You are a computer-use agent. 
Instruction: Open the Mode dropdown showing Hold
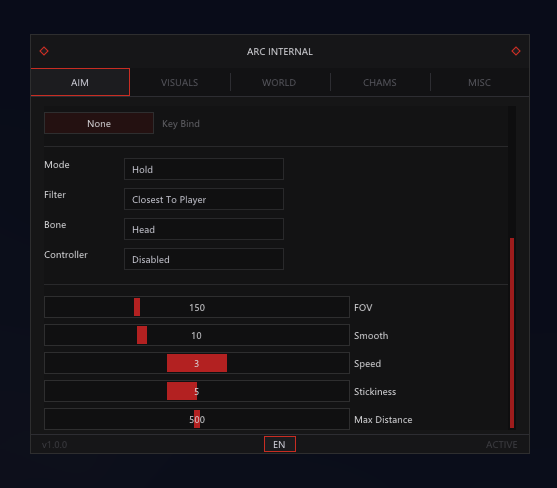[x=204, y=169]
